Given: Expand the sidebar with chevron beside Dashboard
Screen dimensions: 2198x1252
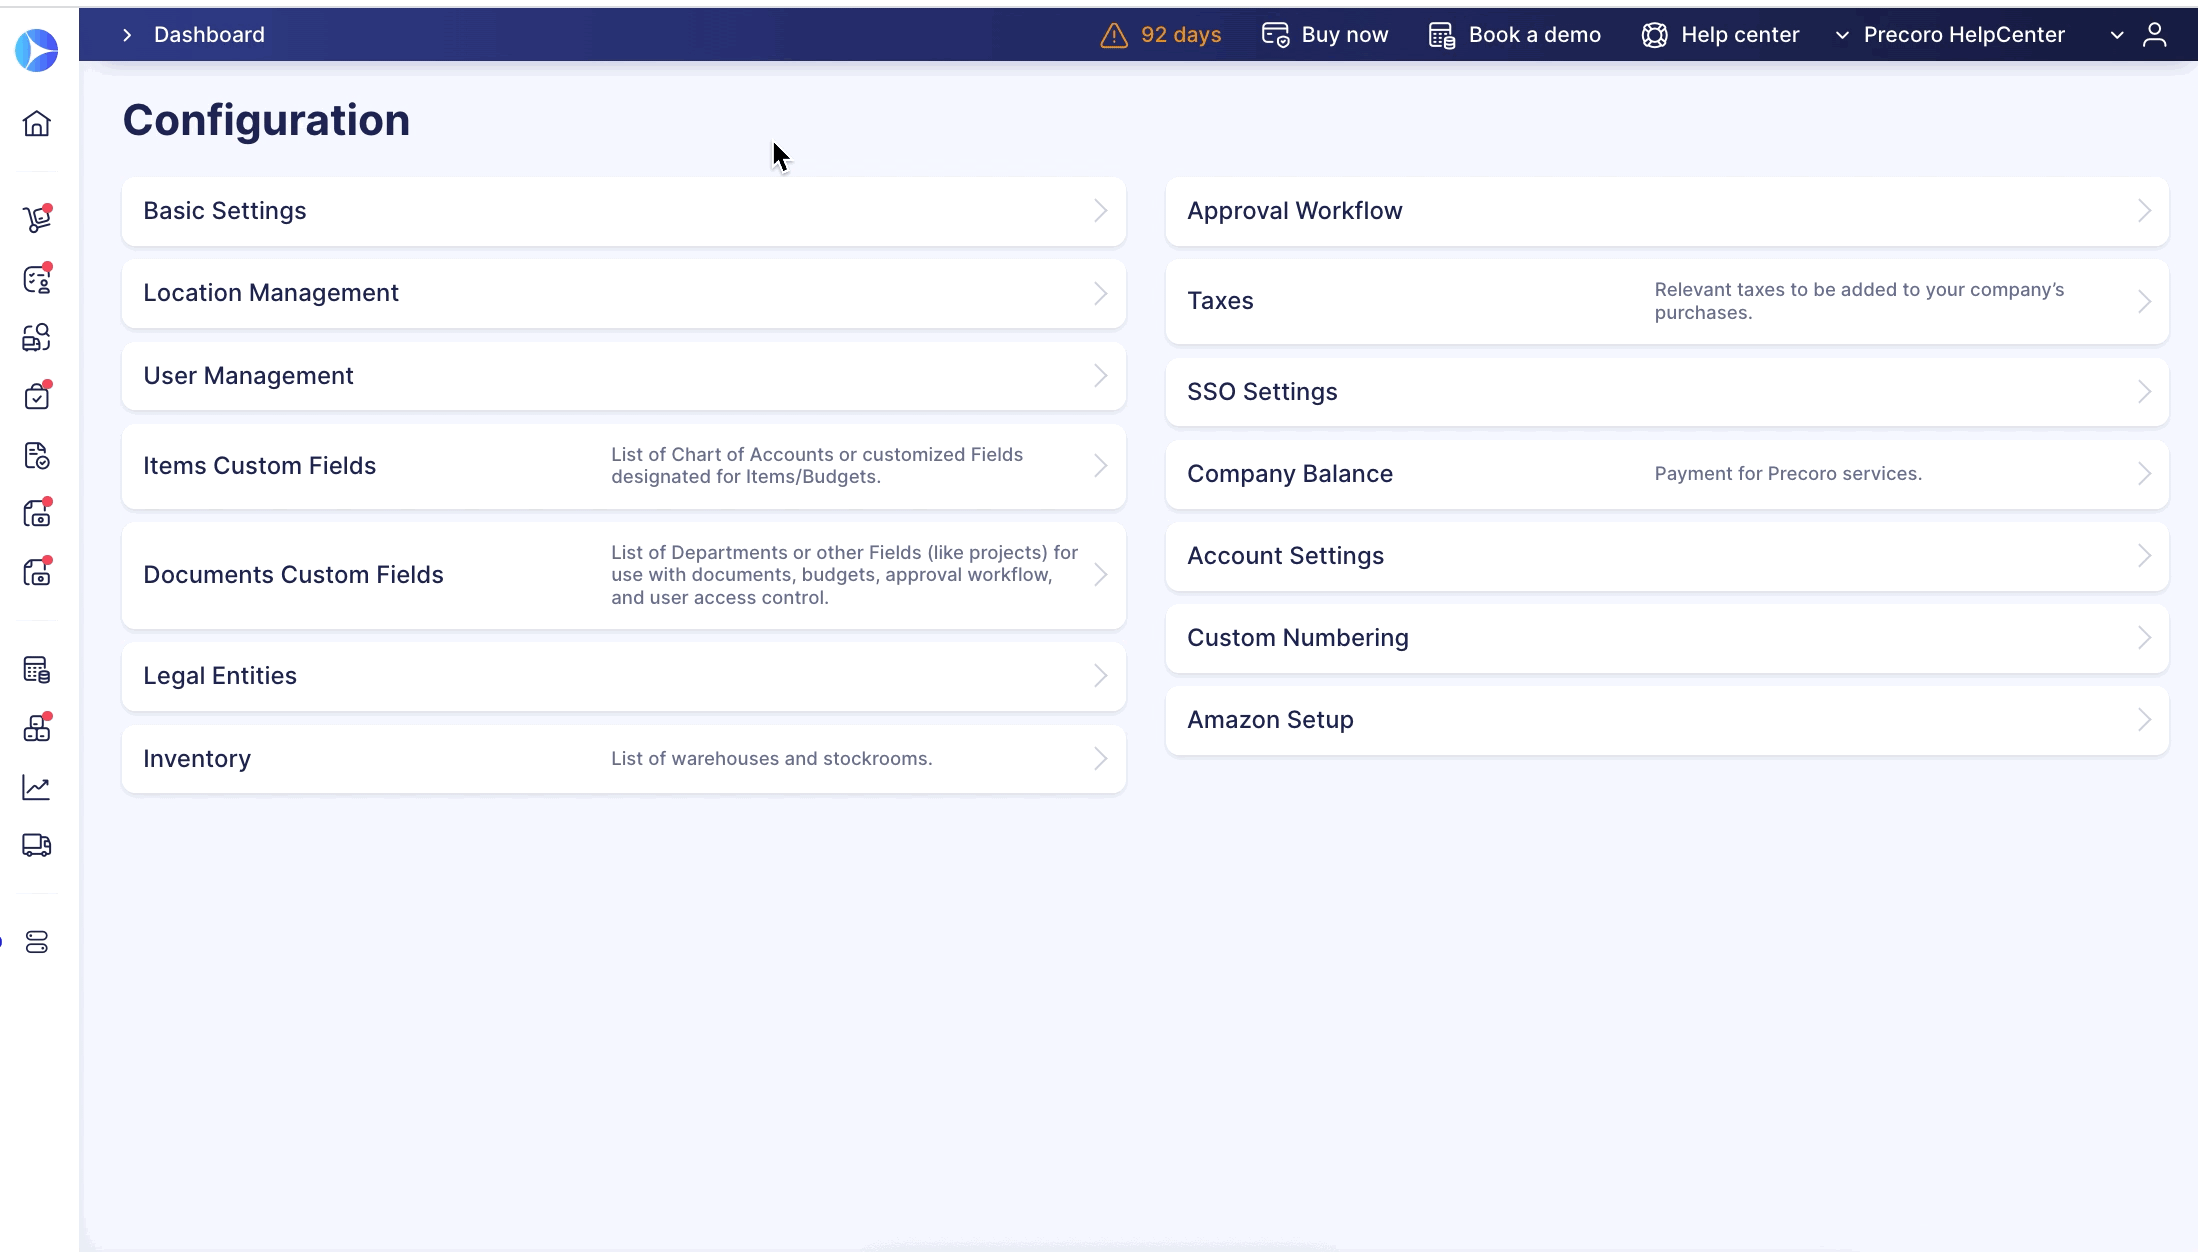Looking at the screenshot, I should click(x=127, y=35).
